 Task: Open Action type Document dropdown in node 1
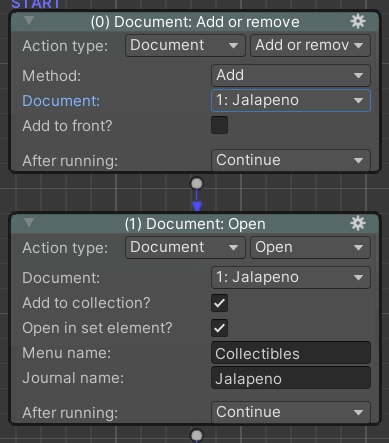click(x=185, y=247)
